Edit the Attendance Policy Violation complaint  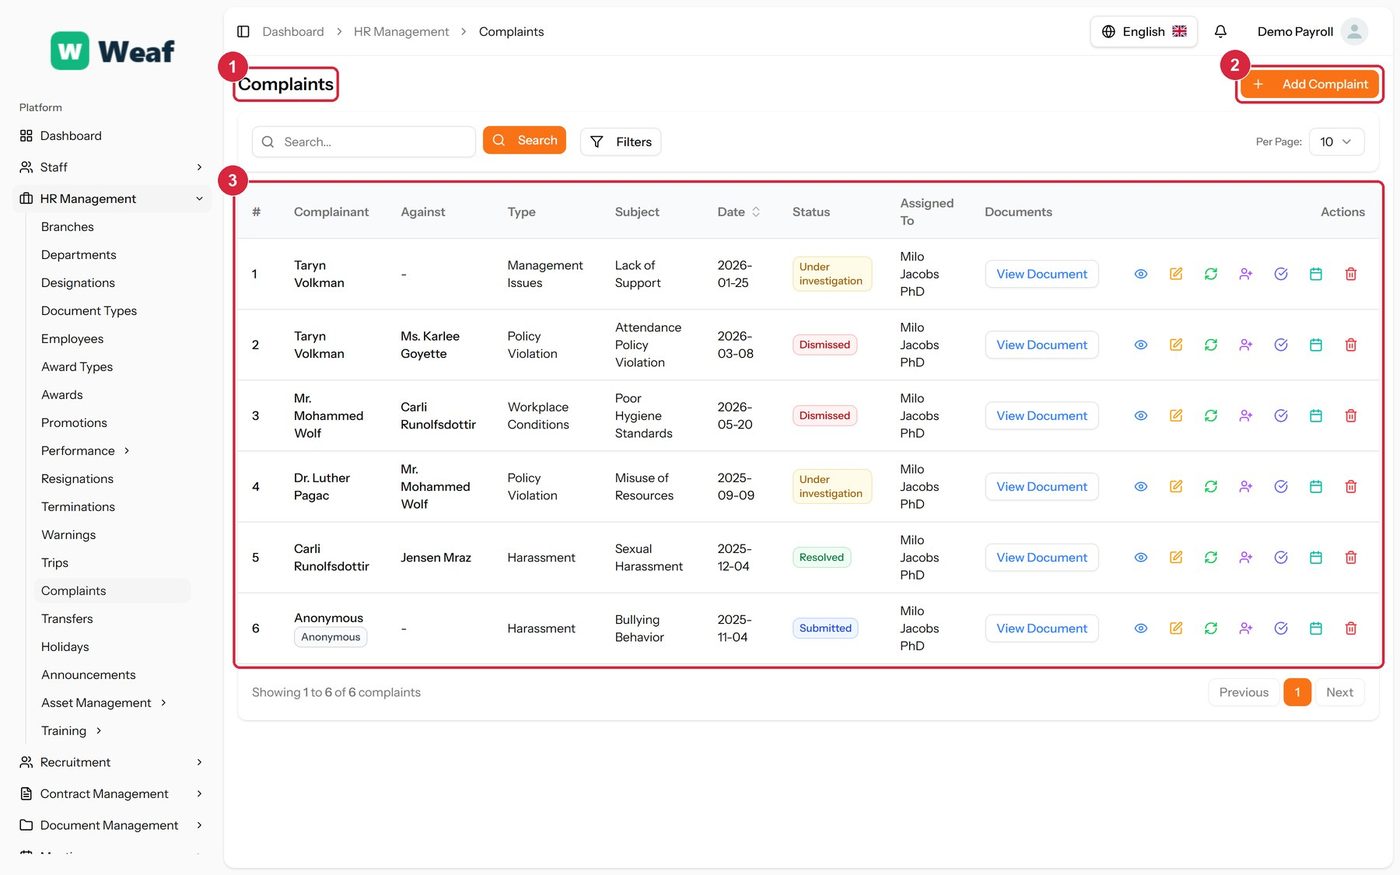tap(1176, 345)
